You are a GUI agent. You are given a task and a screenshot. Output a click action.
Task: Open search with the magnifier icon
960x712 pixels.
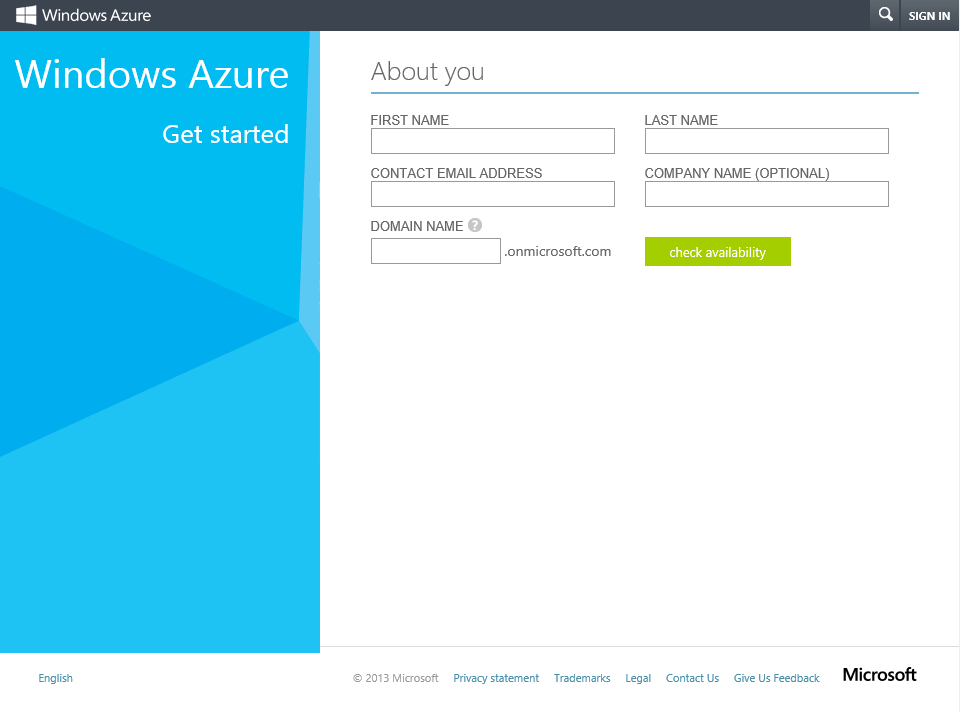(885, 15)
